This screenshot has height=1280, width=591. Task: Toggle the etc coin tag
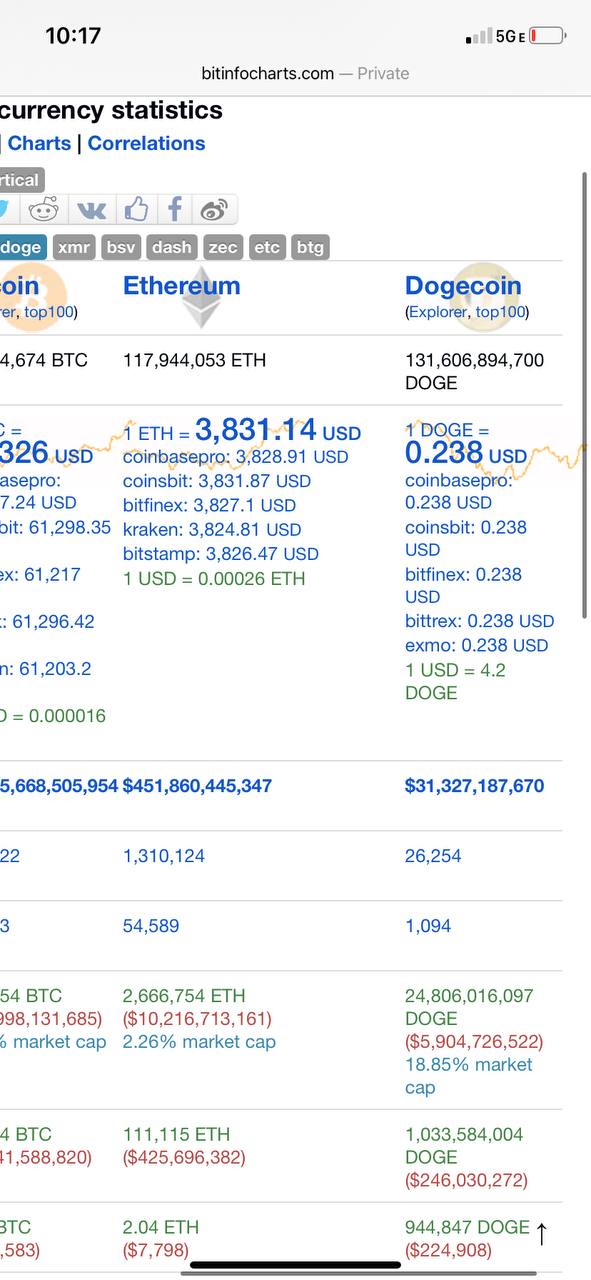click(x=267, y=247)
